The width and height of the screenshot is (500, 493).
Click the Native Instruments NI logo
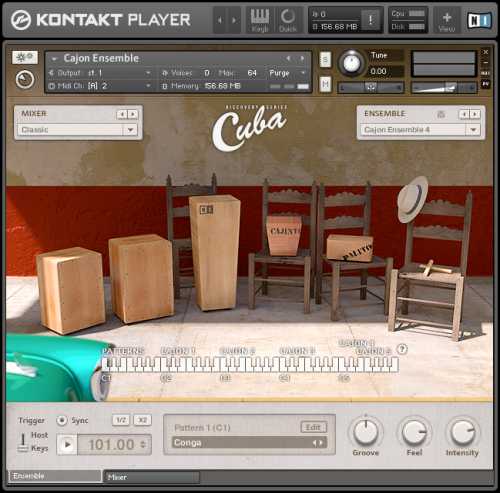point(479,20)
